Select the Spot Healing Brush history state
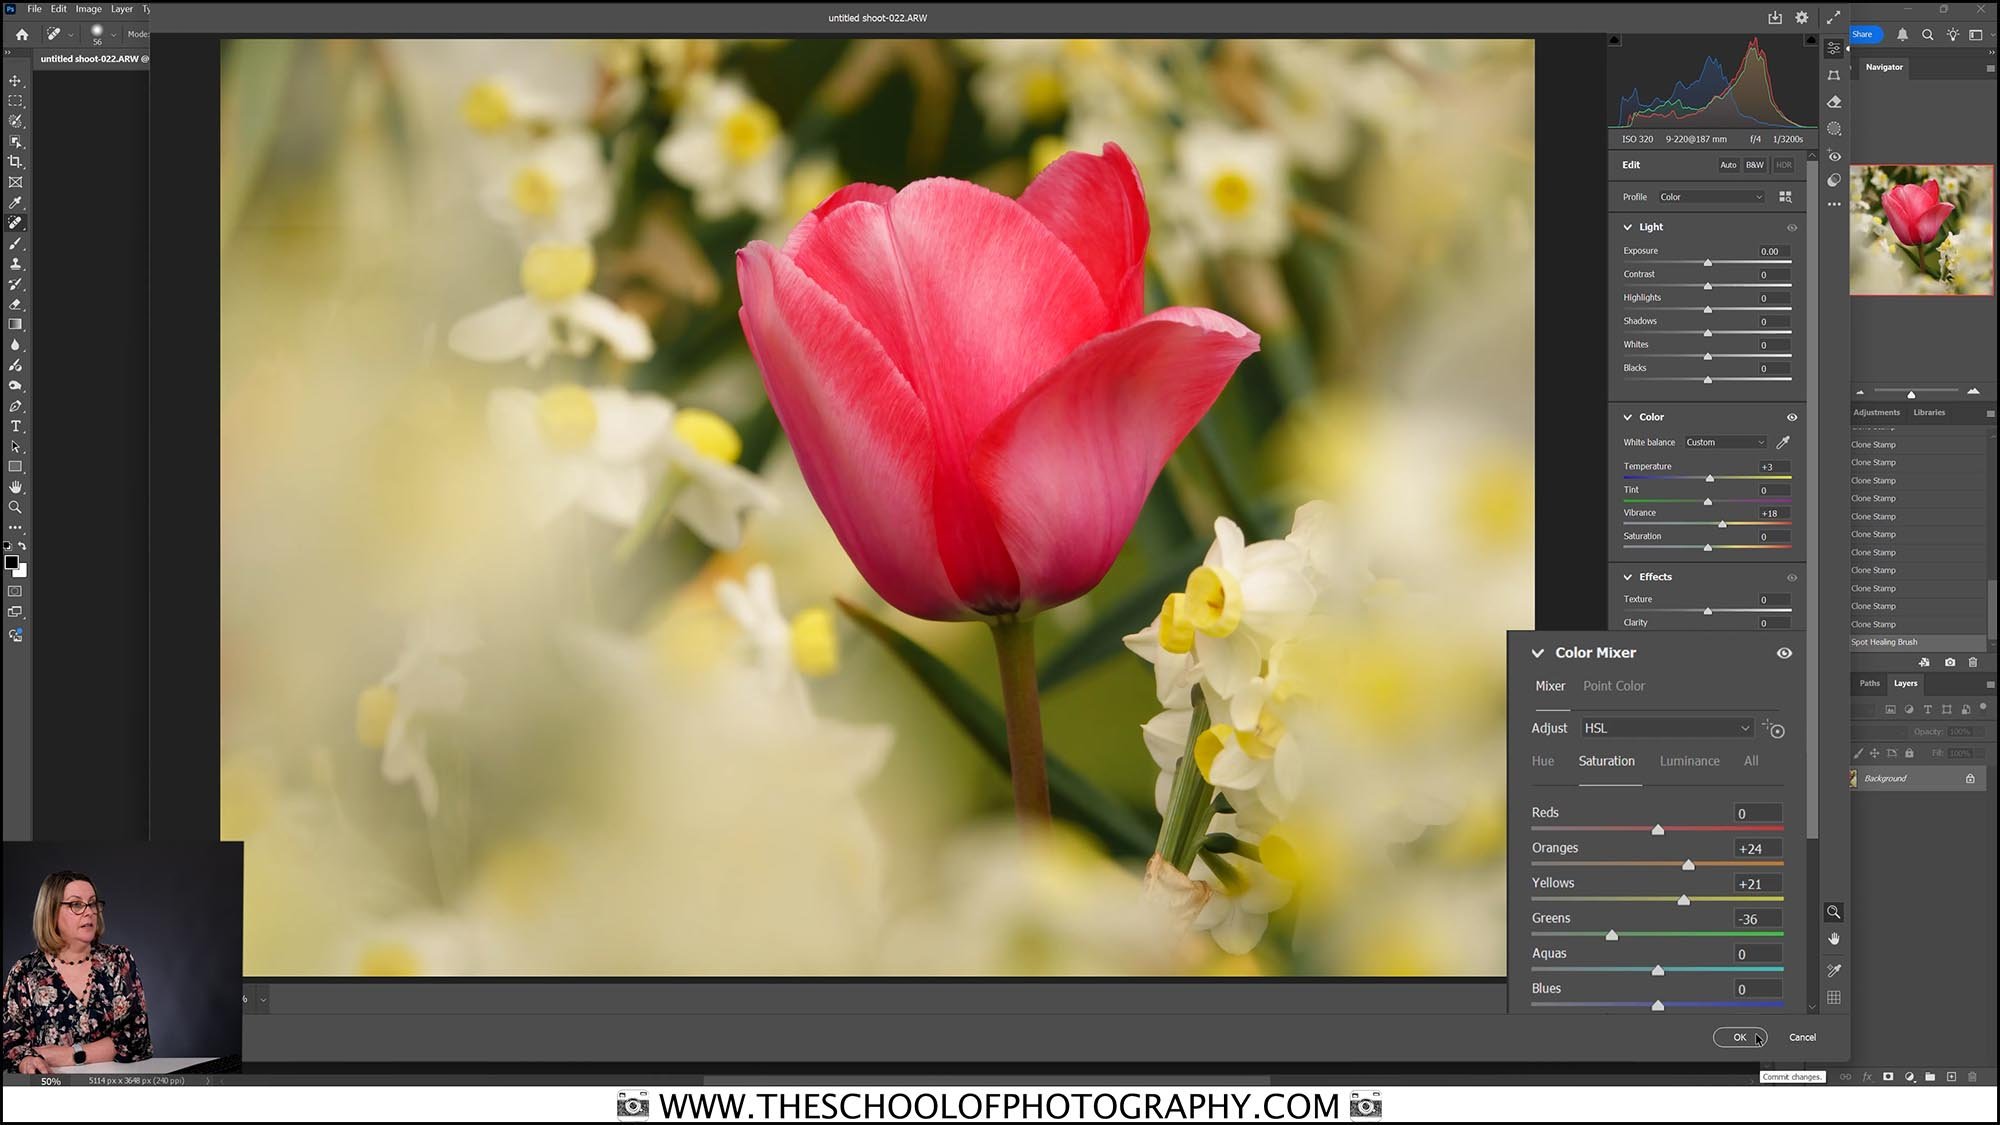The height and width of the screenshot is (1125, 2000). pos(1886,642)
